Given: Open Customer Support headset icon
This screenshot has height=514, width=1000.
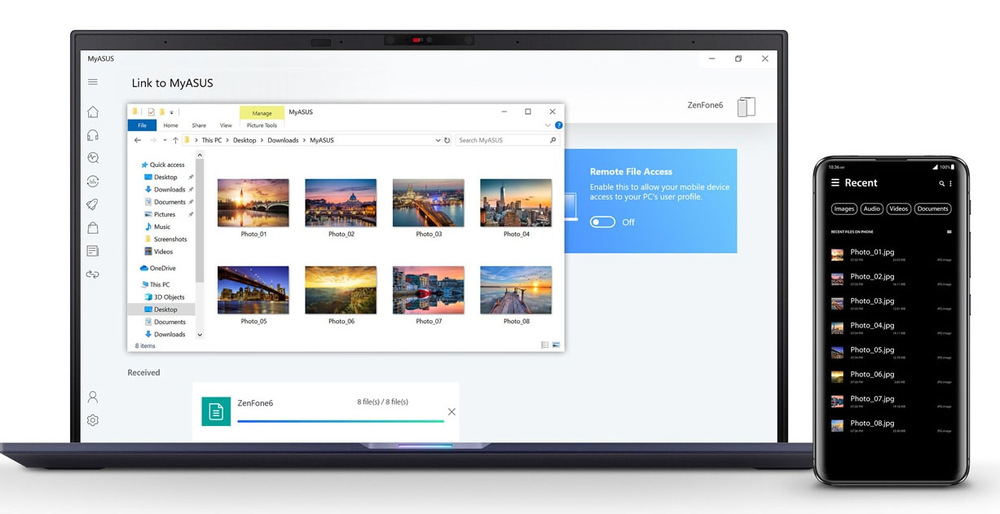Looking at the screenshot, I should coord(93,135).
